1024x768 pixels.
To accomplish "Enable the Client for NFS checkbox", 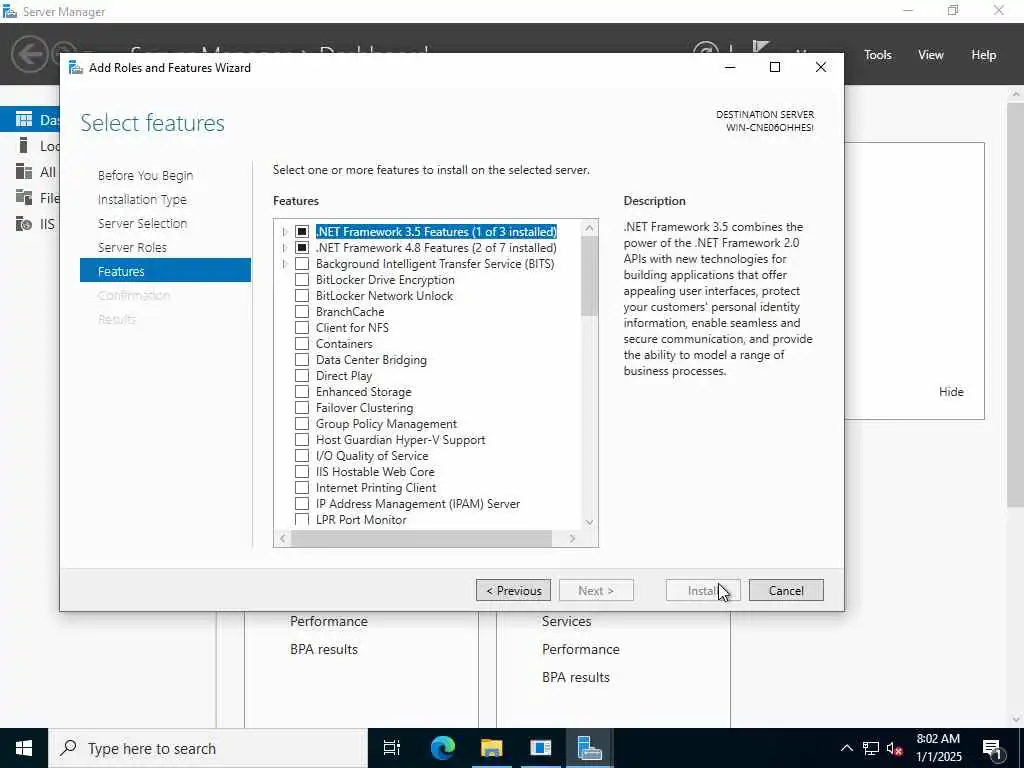I will coord(302,328).
